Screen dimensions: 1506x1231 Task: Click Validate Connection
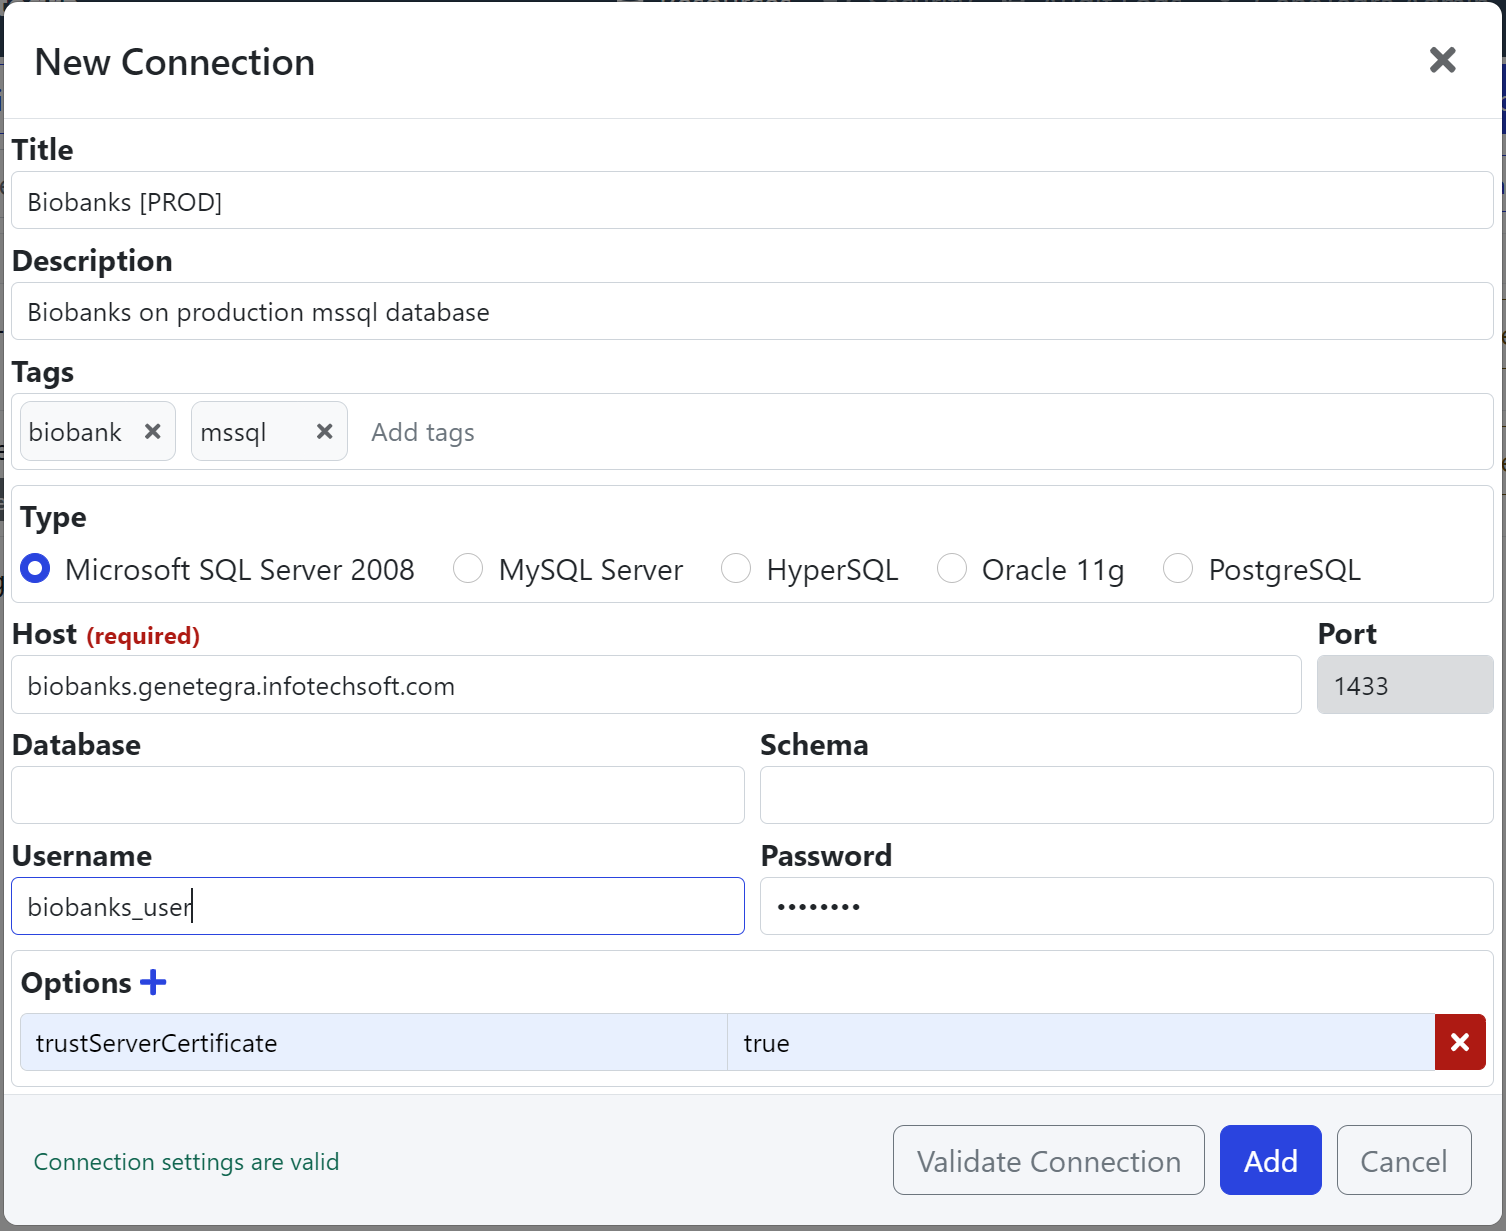[1048, 1160]
